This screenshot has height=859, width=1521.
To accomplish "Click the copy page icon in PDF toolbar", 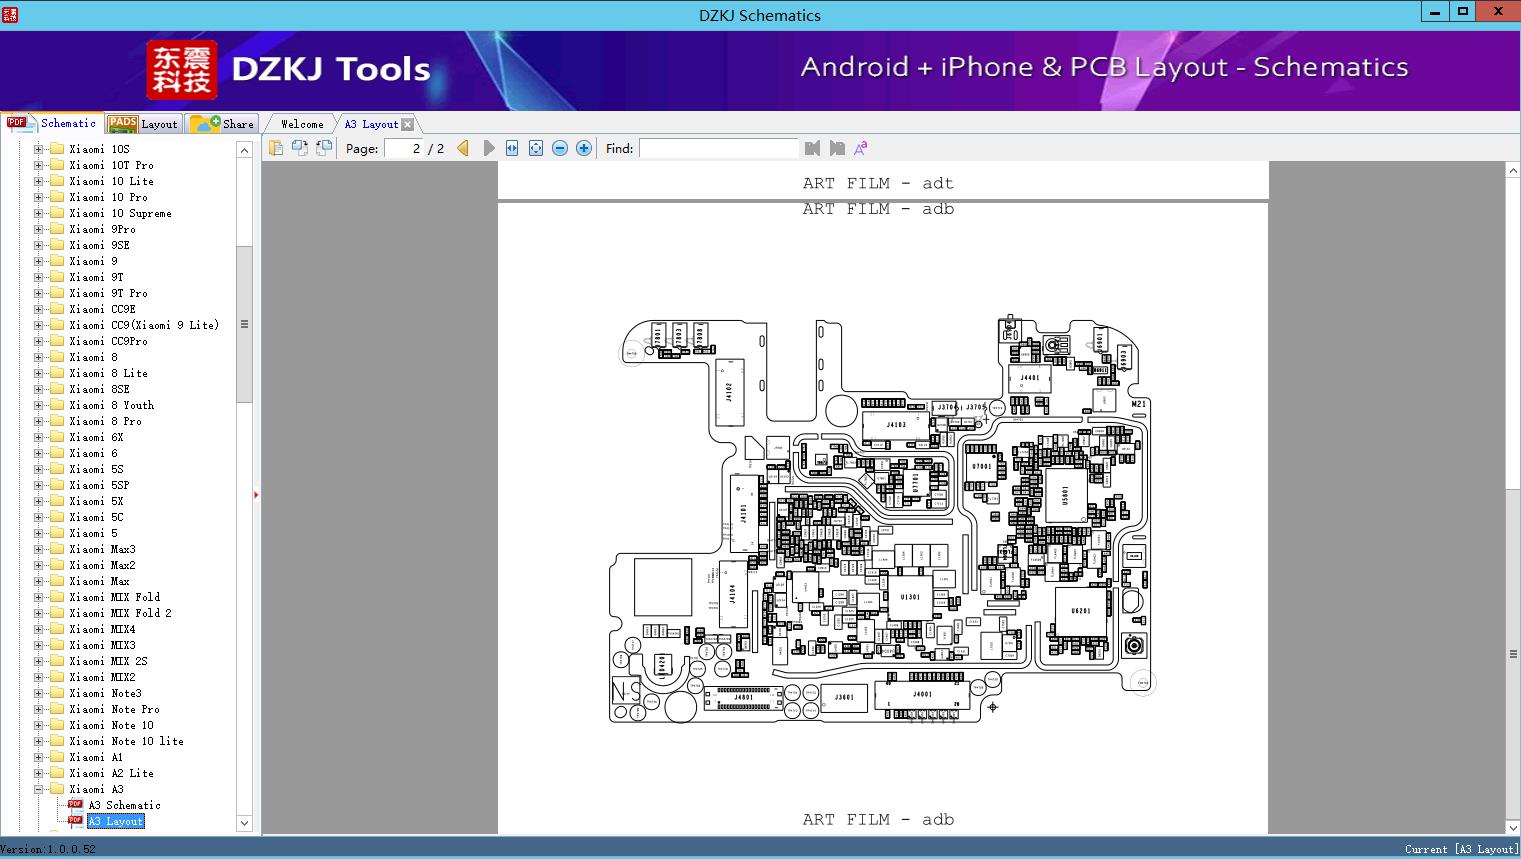I will point(276,148).
